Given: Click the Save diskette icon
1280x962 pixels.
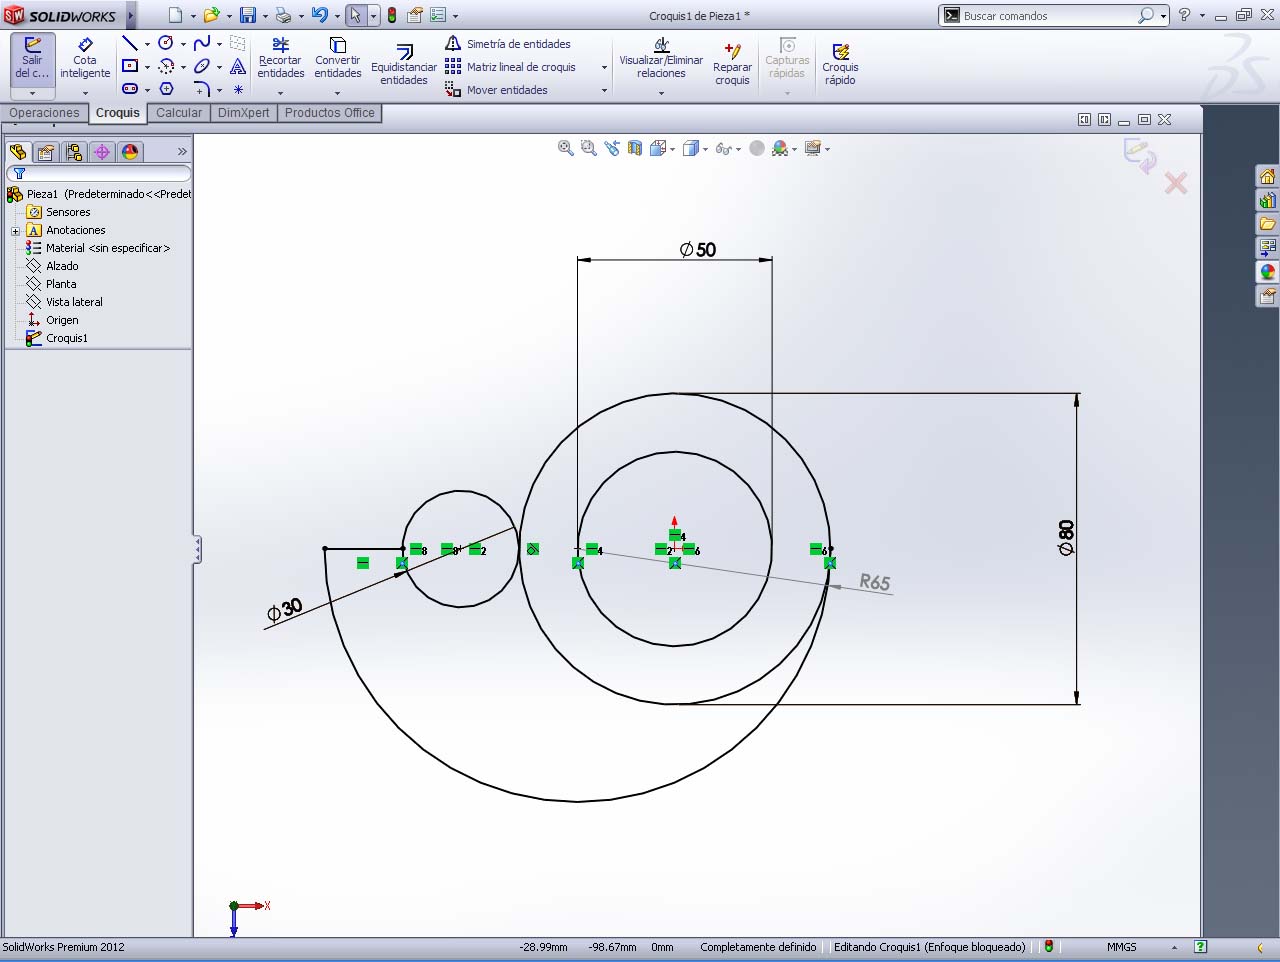Looking at the screenshot, I should tap(248, 15).
